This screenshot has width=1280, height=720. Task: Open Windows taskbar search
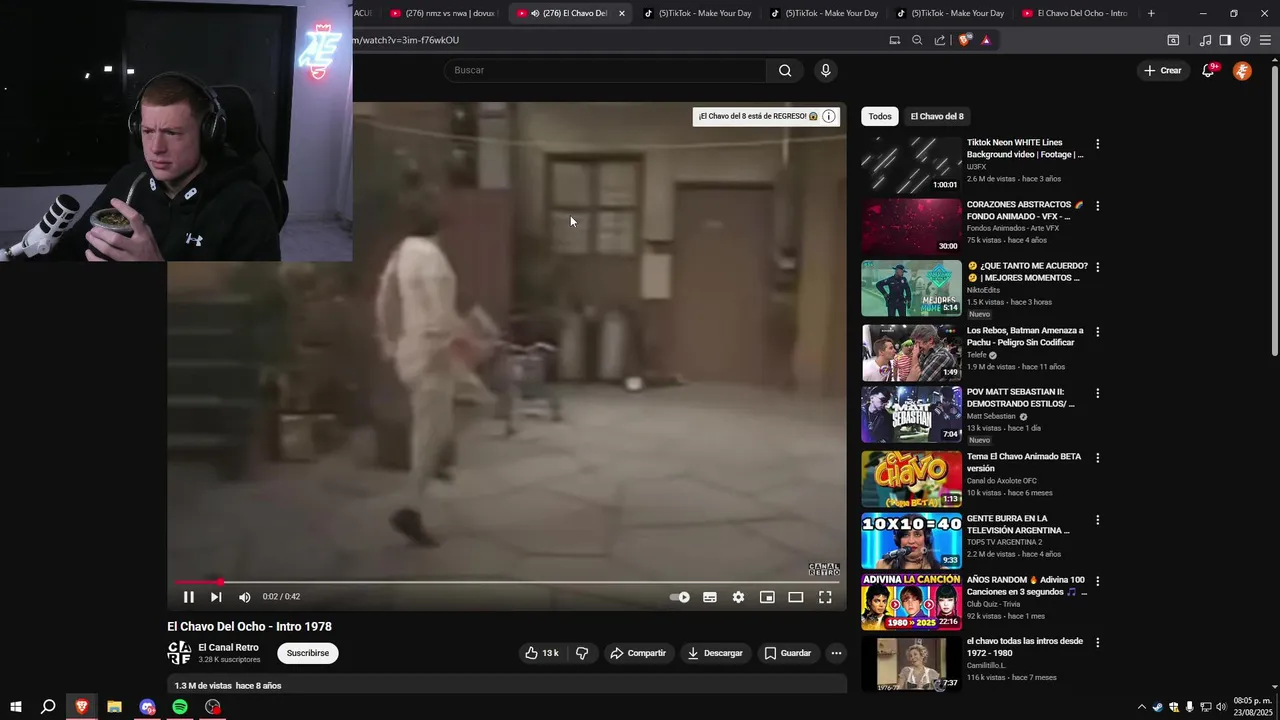pos(48,707)
